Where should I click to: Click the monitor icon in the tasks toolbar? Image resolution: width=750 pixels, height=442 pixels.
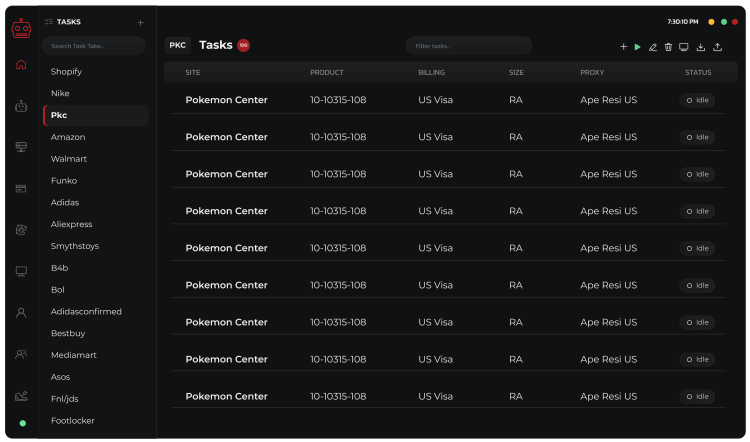(x=684, y=47)
